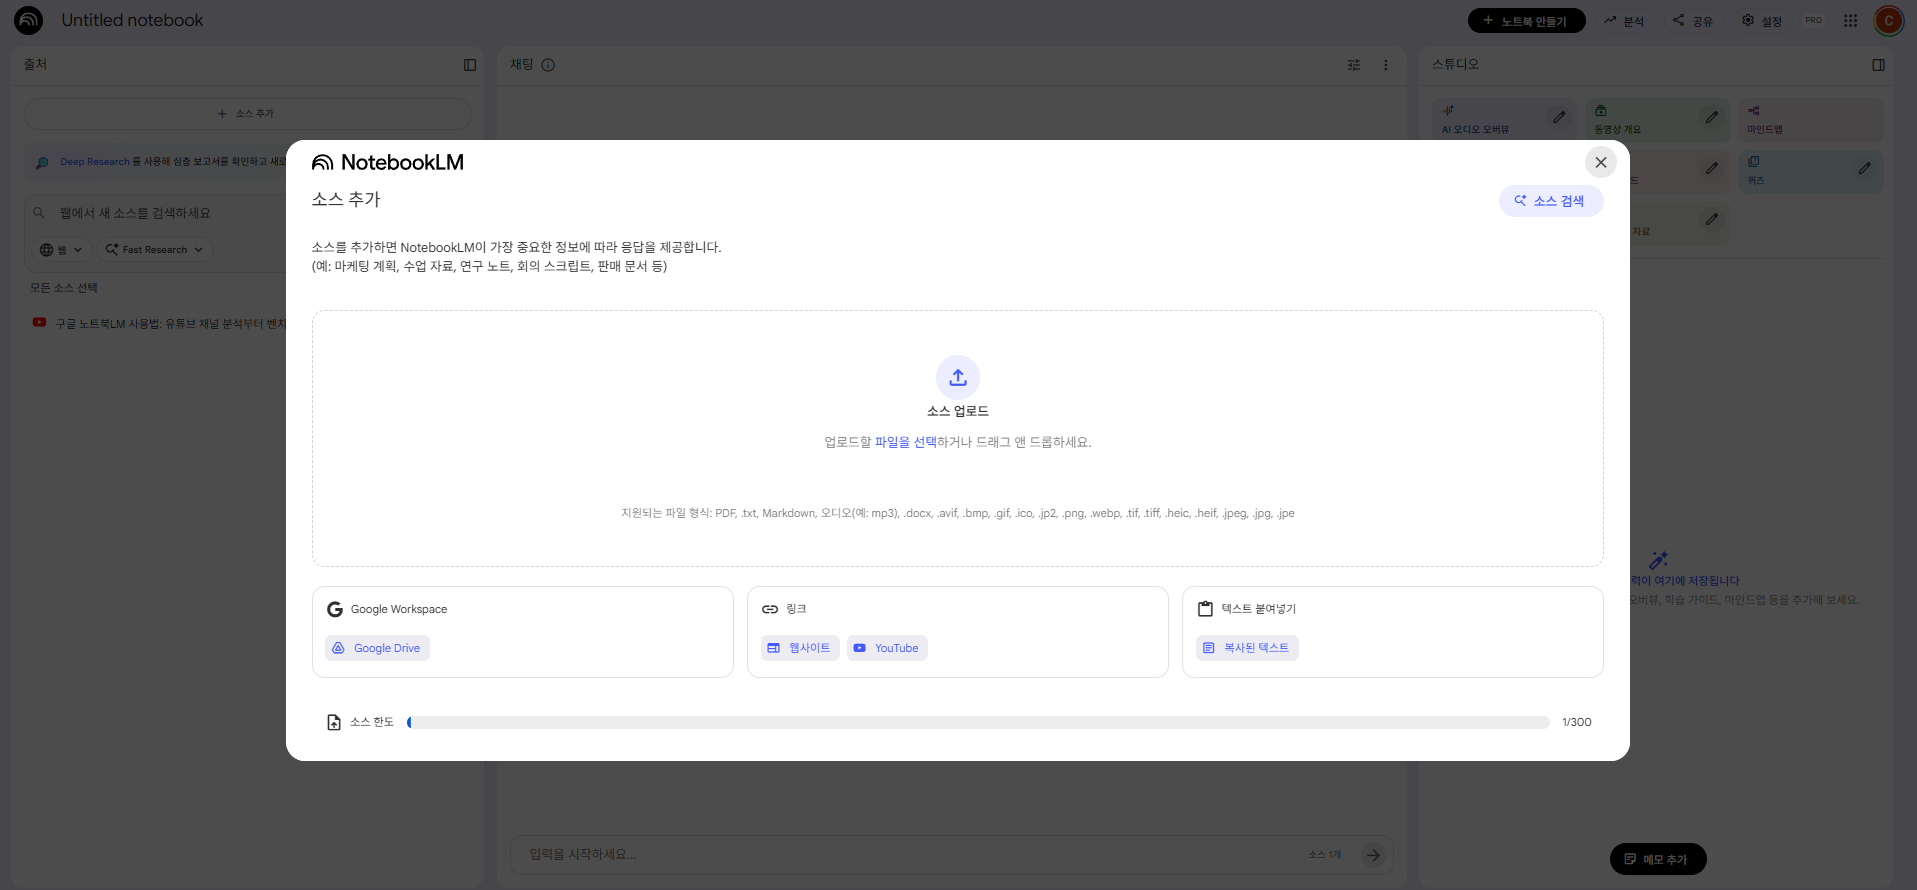1917x890 pixels.
Task: Click the 소스 검색 button in the dialog
Action: click(x=1550, y=201)
